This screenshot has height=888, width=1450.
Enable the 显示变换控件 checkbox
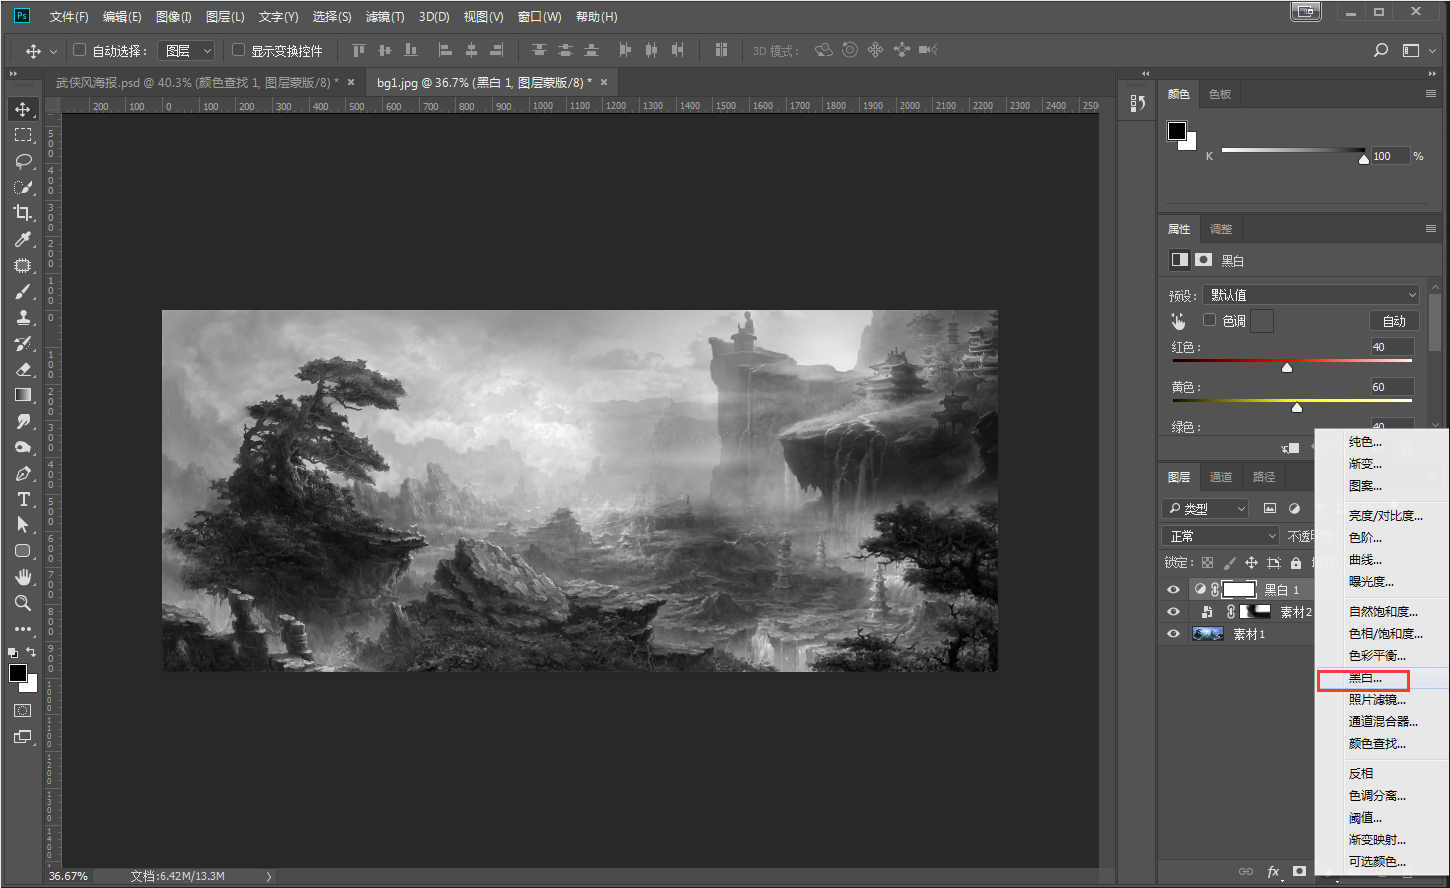(x=238, y=50)
